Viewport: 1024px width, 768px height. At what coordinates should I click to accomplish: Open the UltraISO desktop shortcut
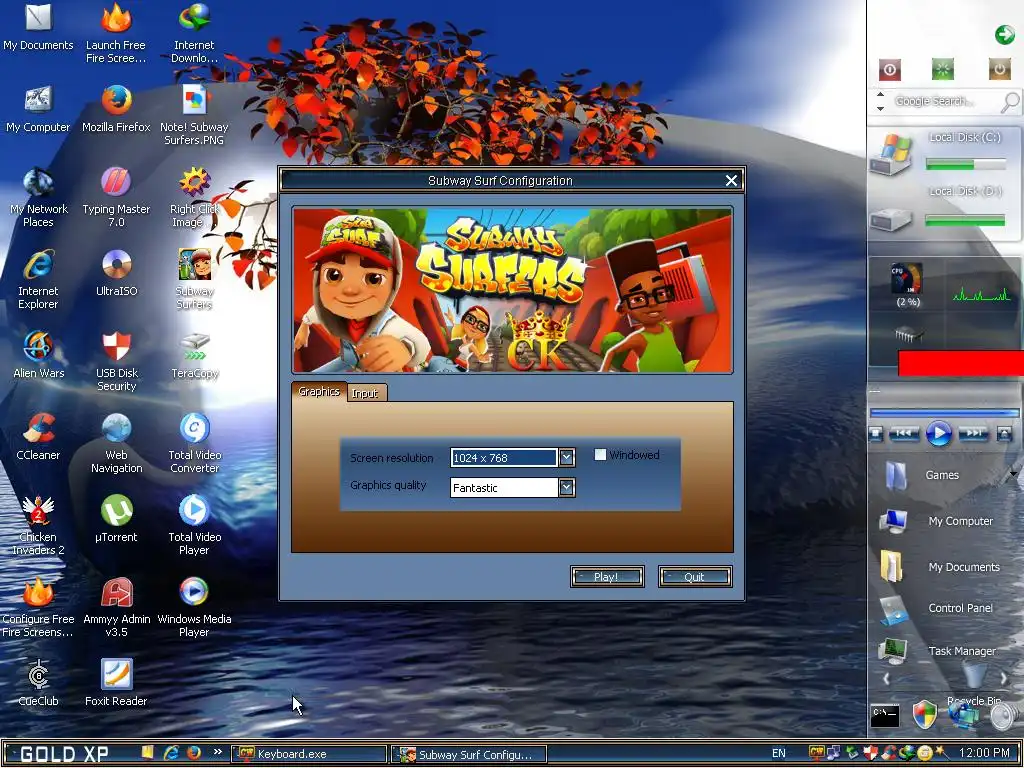116,274
